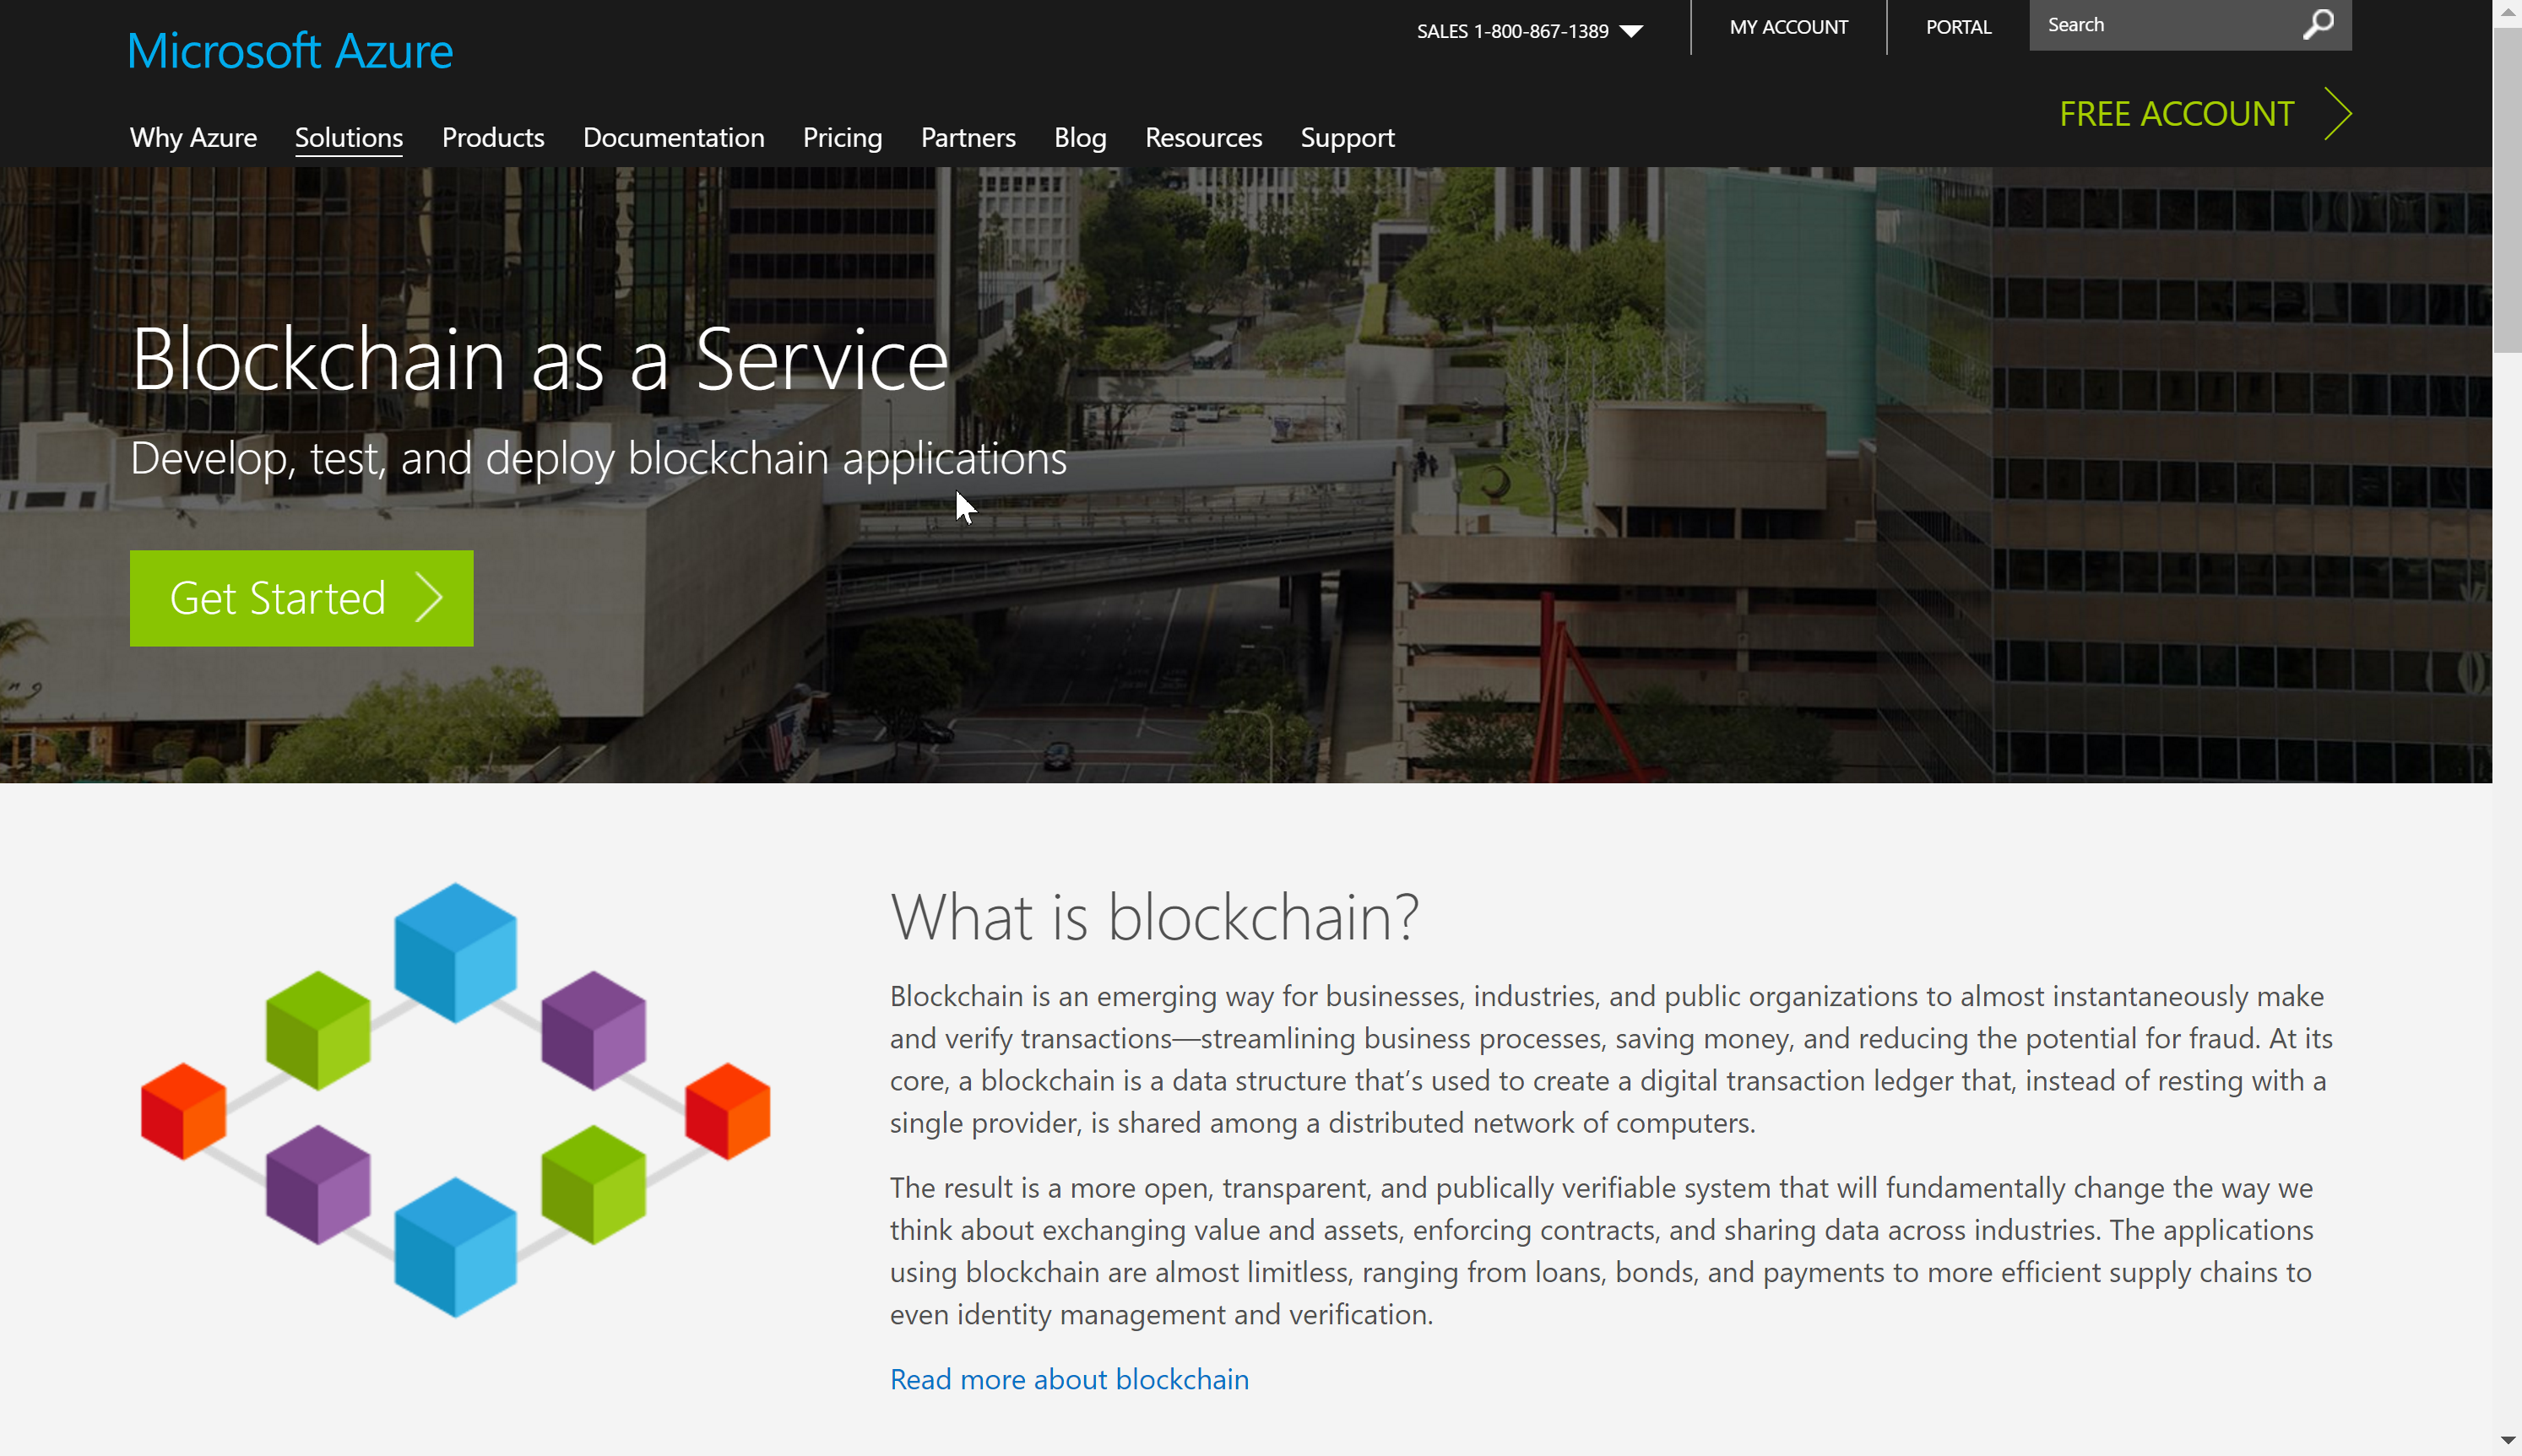Click the search magnifier icon
The height and width of the screenshot is (1456, 2522).
(x=2318, y=24)
